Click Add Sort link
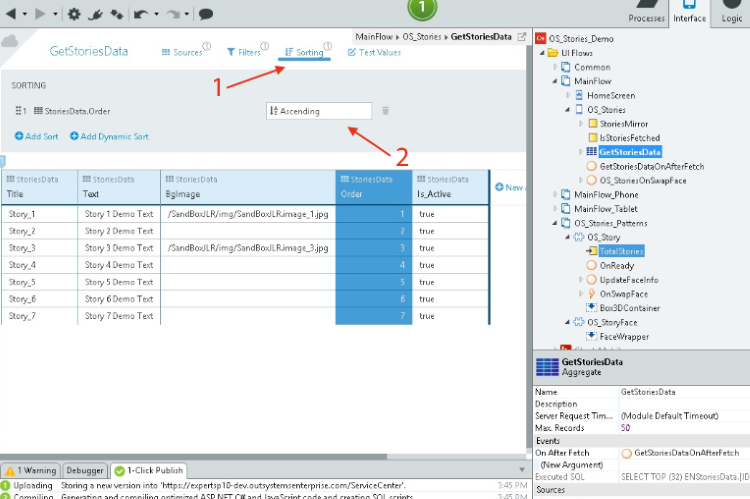750x499 pixels. click(x=37, y=136)
